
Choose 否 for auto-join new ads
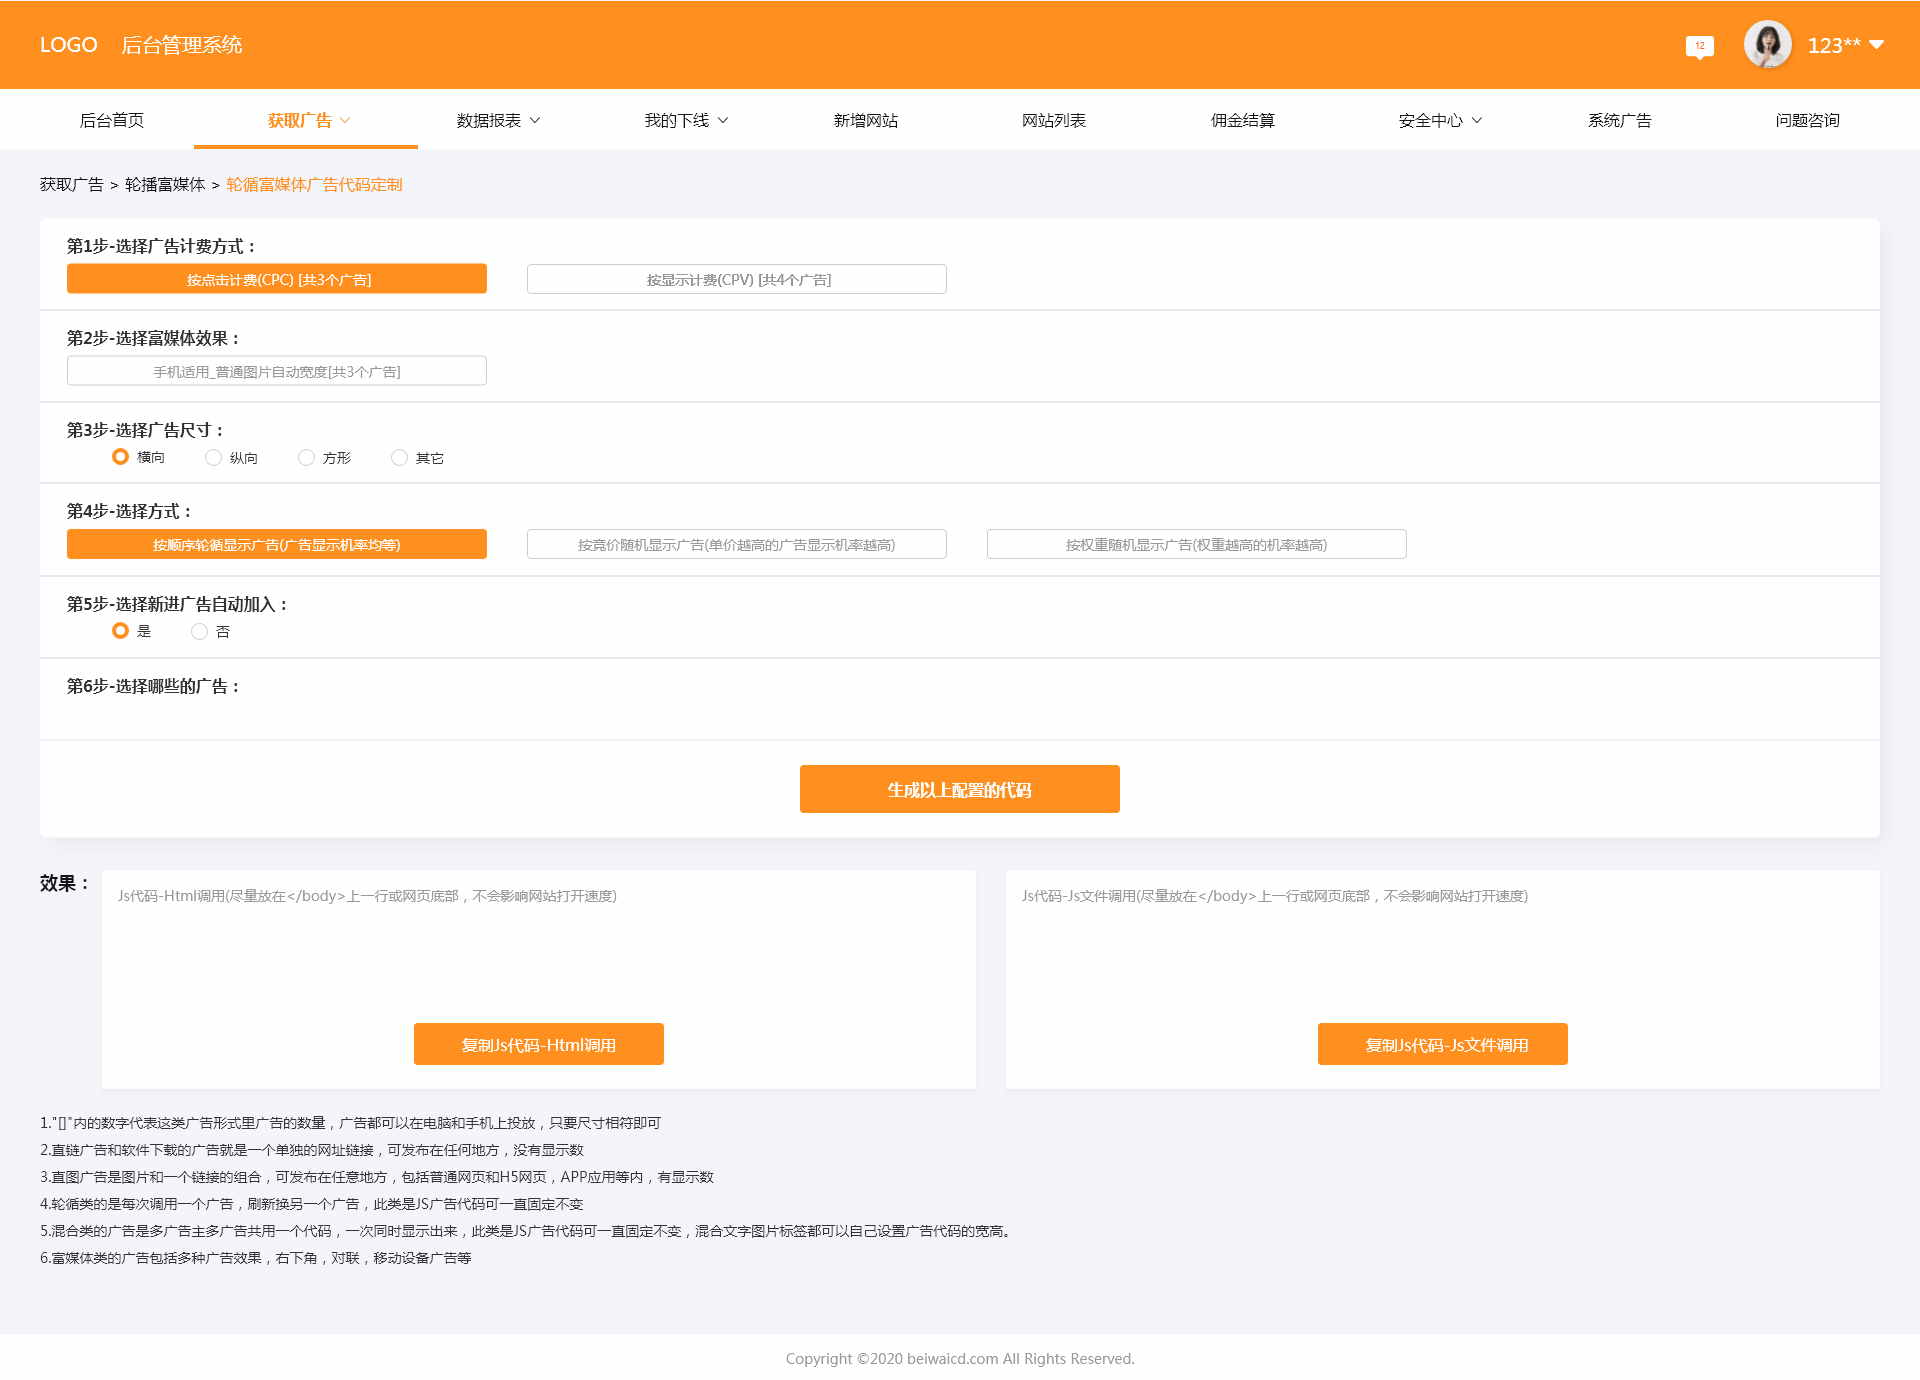click(199, 632)
